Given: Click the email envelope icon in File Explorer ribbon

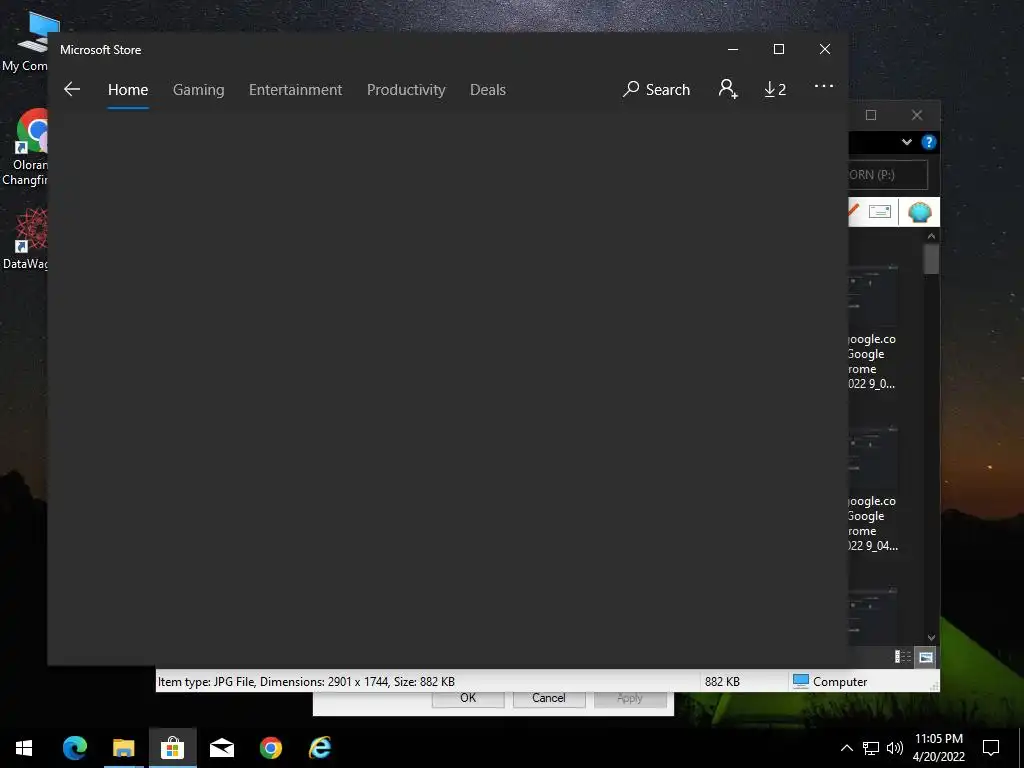Looking at the screenshot, I should coord(880,212).
